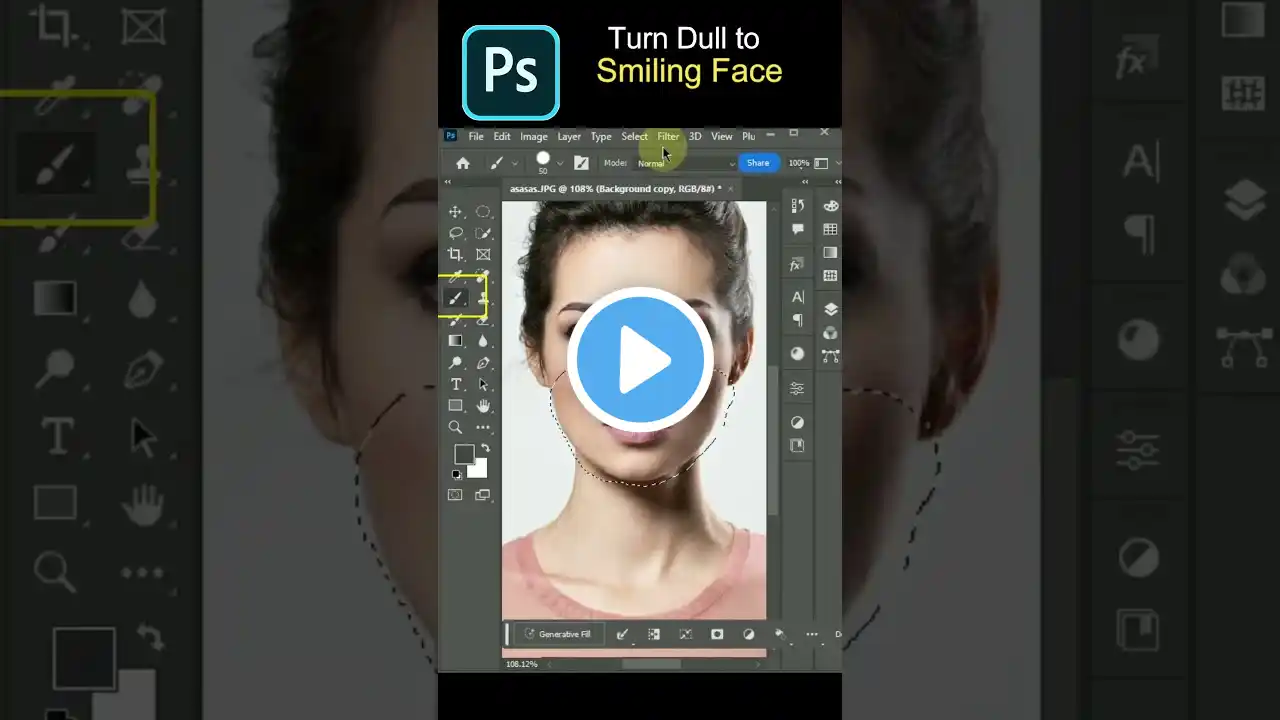Open the Select menu

pyautogui.click(x=634, y=136)
